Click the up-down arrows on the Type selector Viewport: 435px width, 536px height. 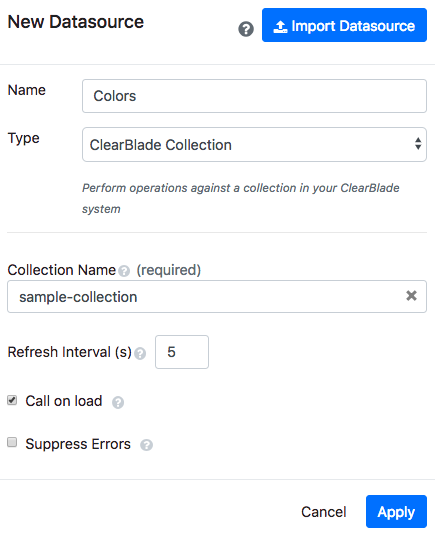pos(418,144)
